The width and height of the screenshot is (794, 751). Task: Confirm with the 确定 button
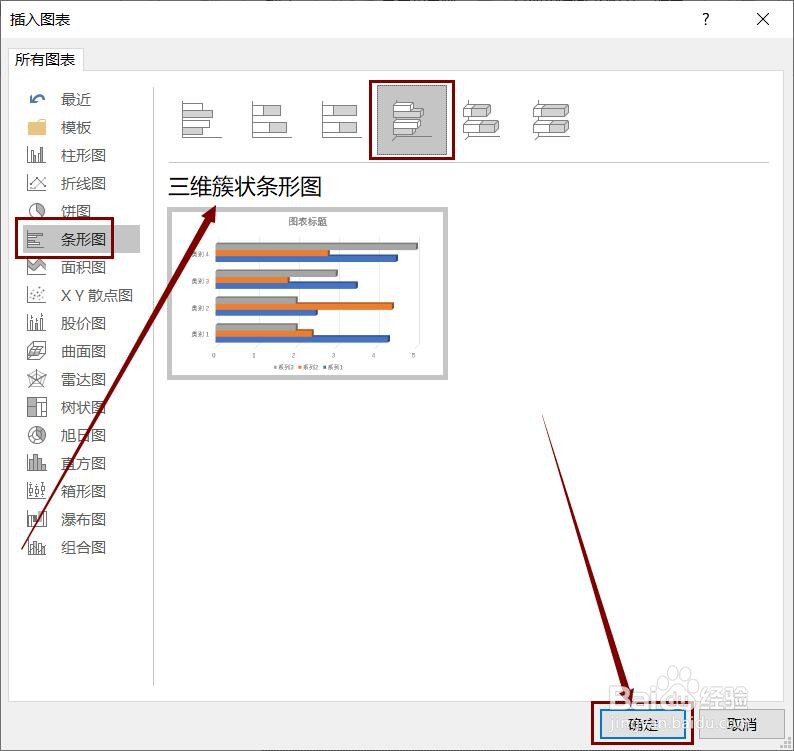coord(643,724)
